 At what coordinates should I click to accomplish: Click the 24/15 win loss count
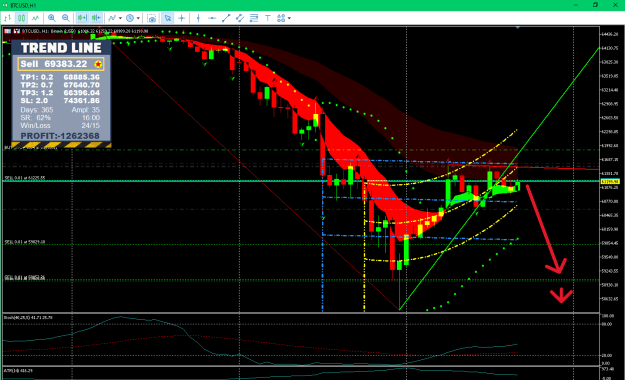click(x=91, y=126)
